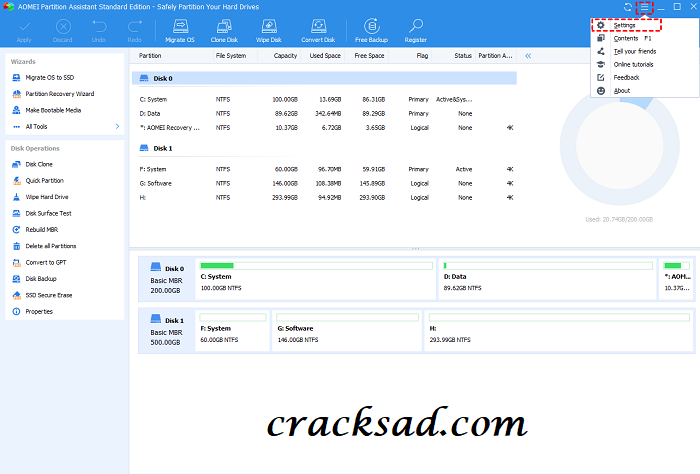Screen dimensions: 700x474
Task: Click the Redo arrow icon
Action: [134, 30]
